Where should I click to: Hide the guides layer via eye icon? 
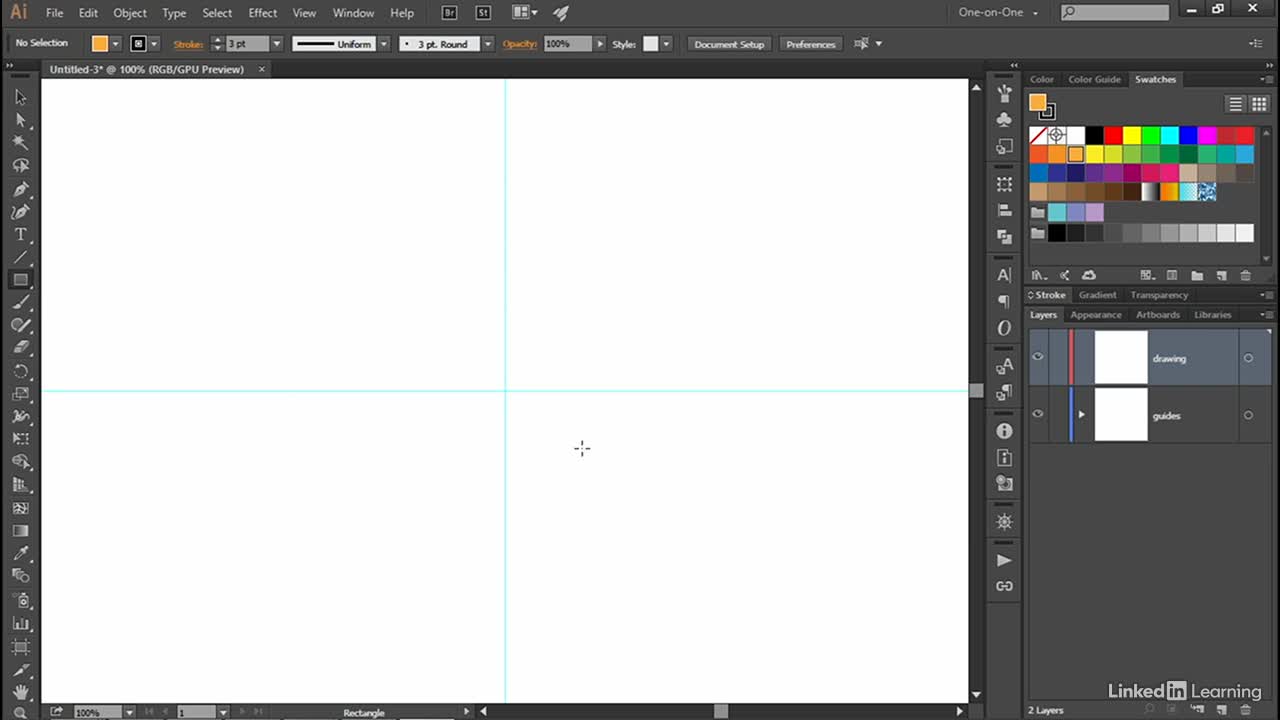[1038, 415]
